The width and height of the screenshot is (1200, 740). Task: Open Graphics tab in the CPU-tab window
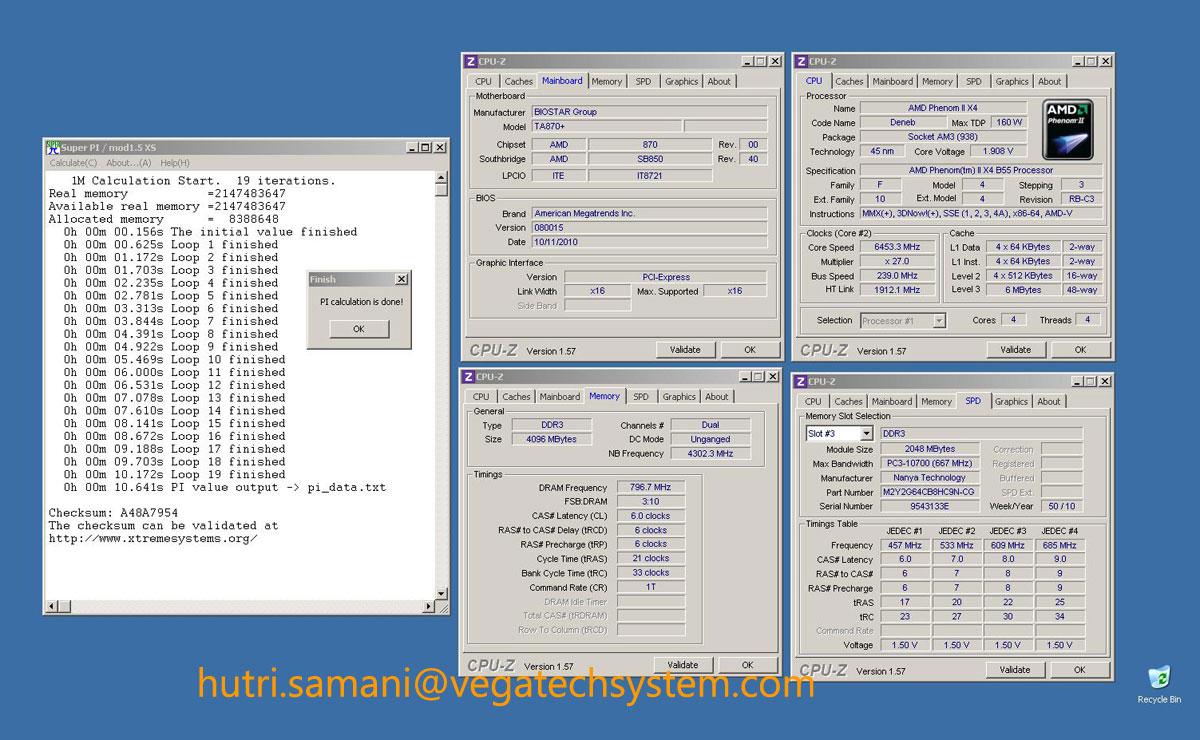point(1012,82)
